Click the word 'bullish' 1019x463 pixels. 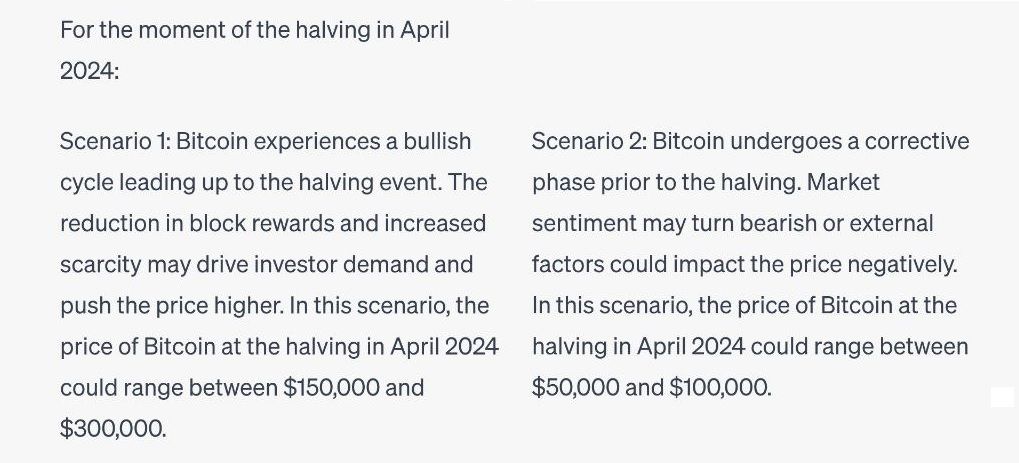click(x=436, y=141)
